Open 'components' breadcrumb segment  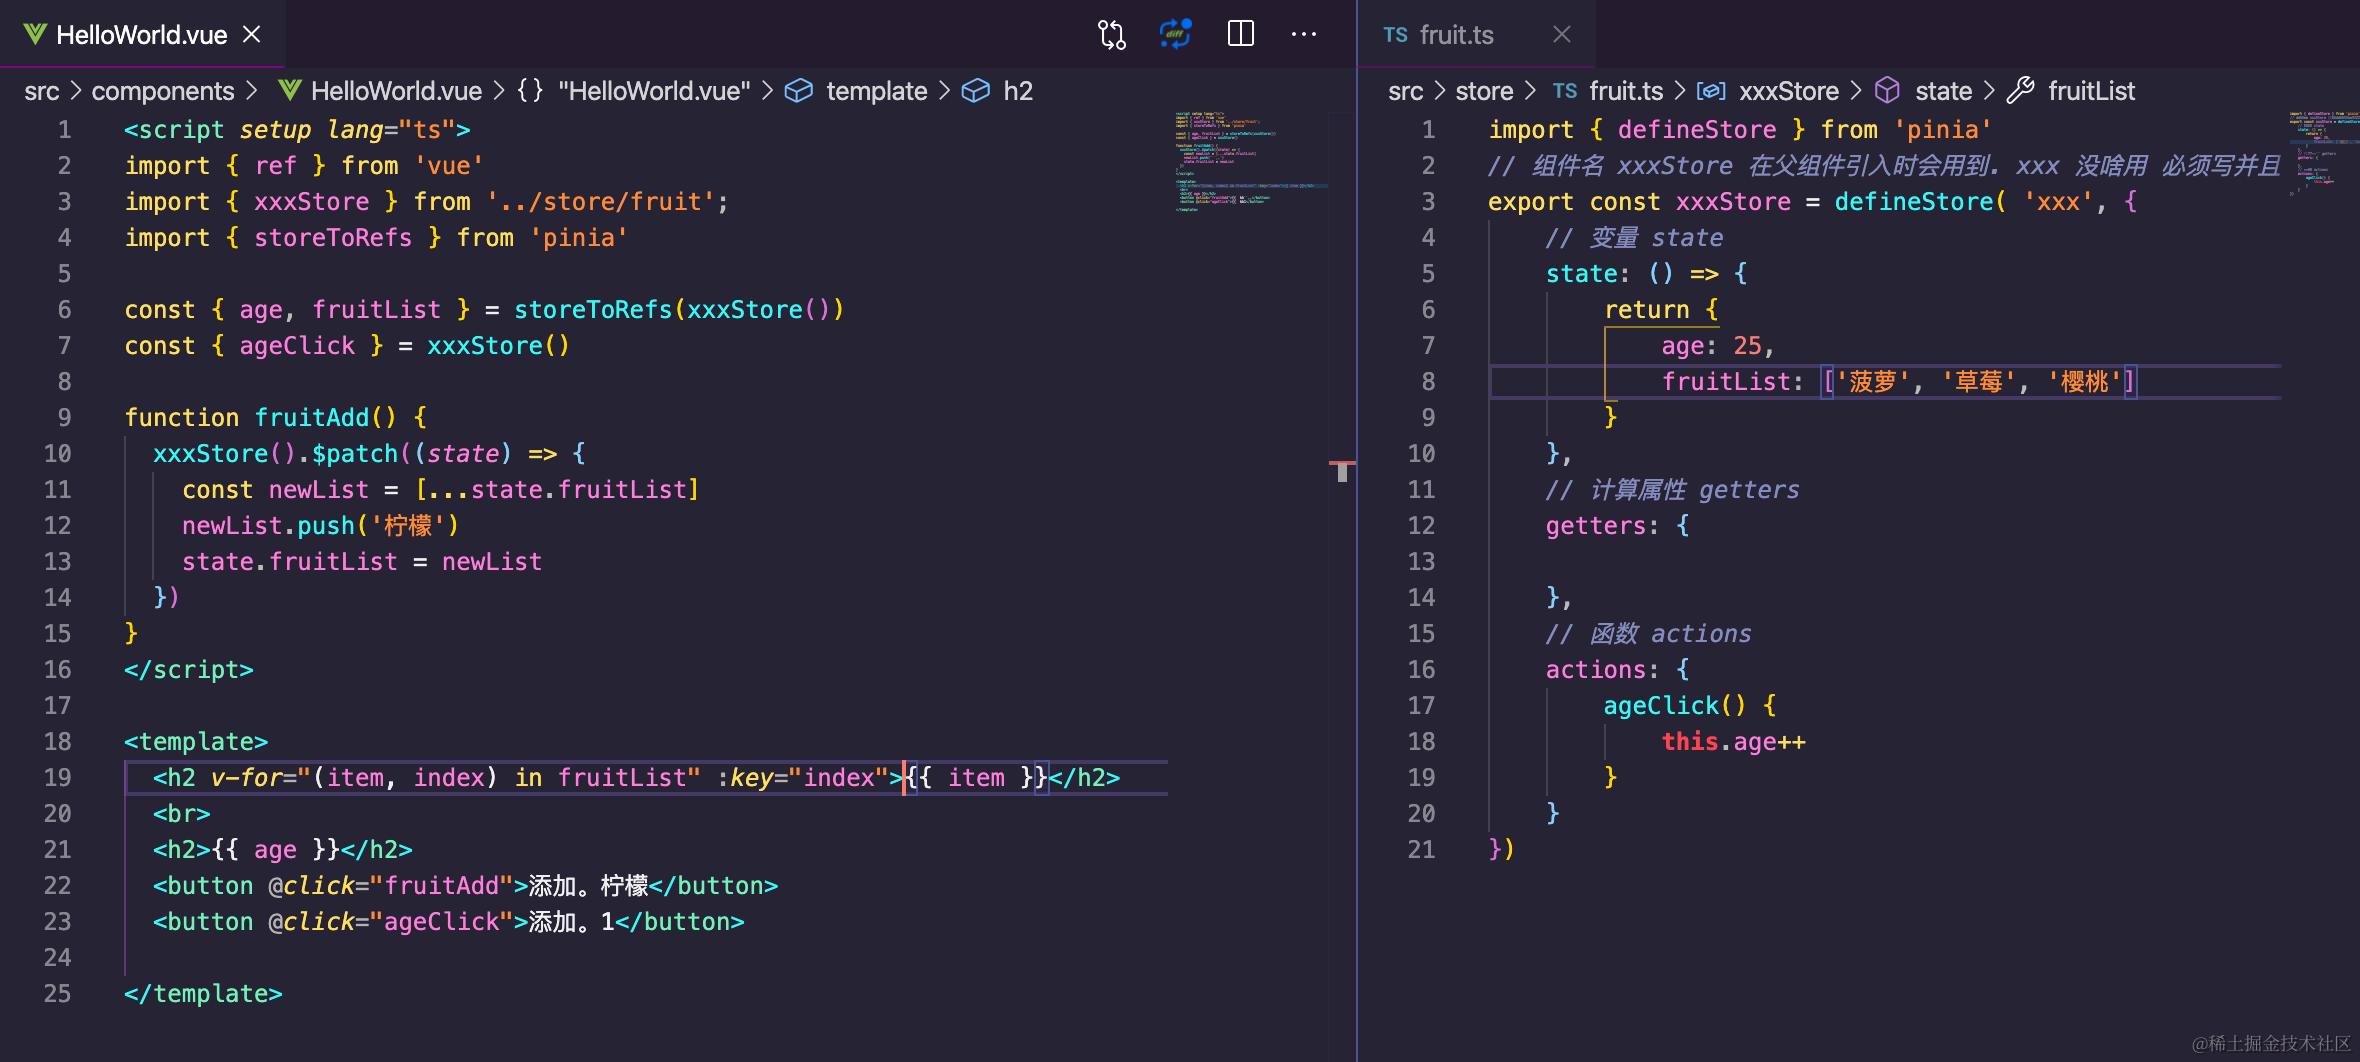163,91
